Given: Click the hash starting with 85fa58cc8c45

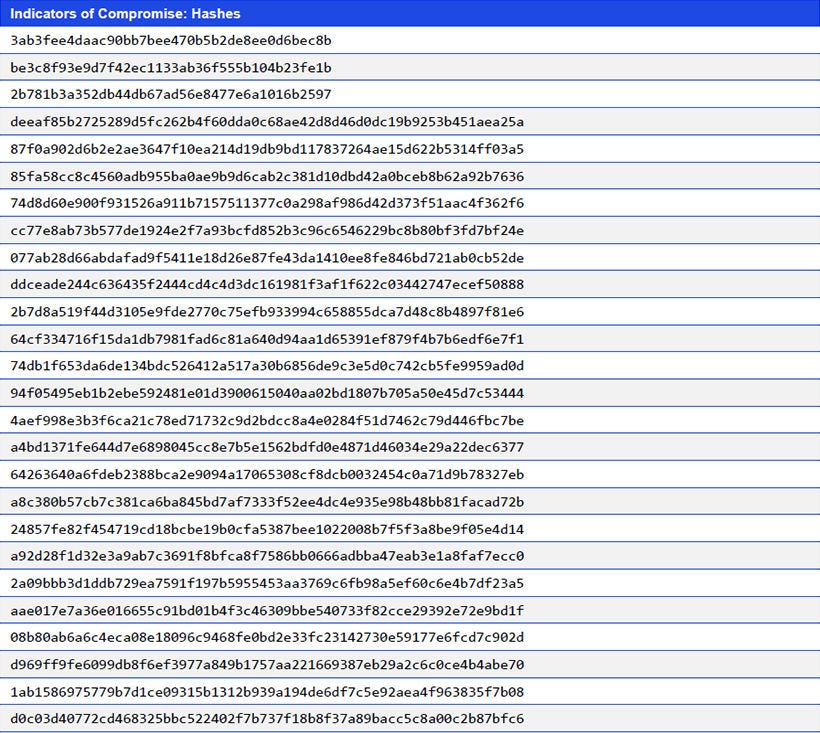Looking at the screenshot, I should tap(267, 176).
